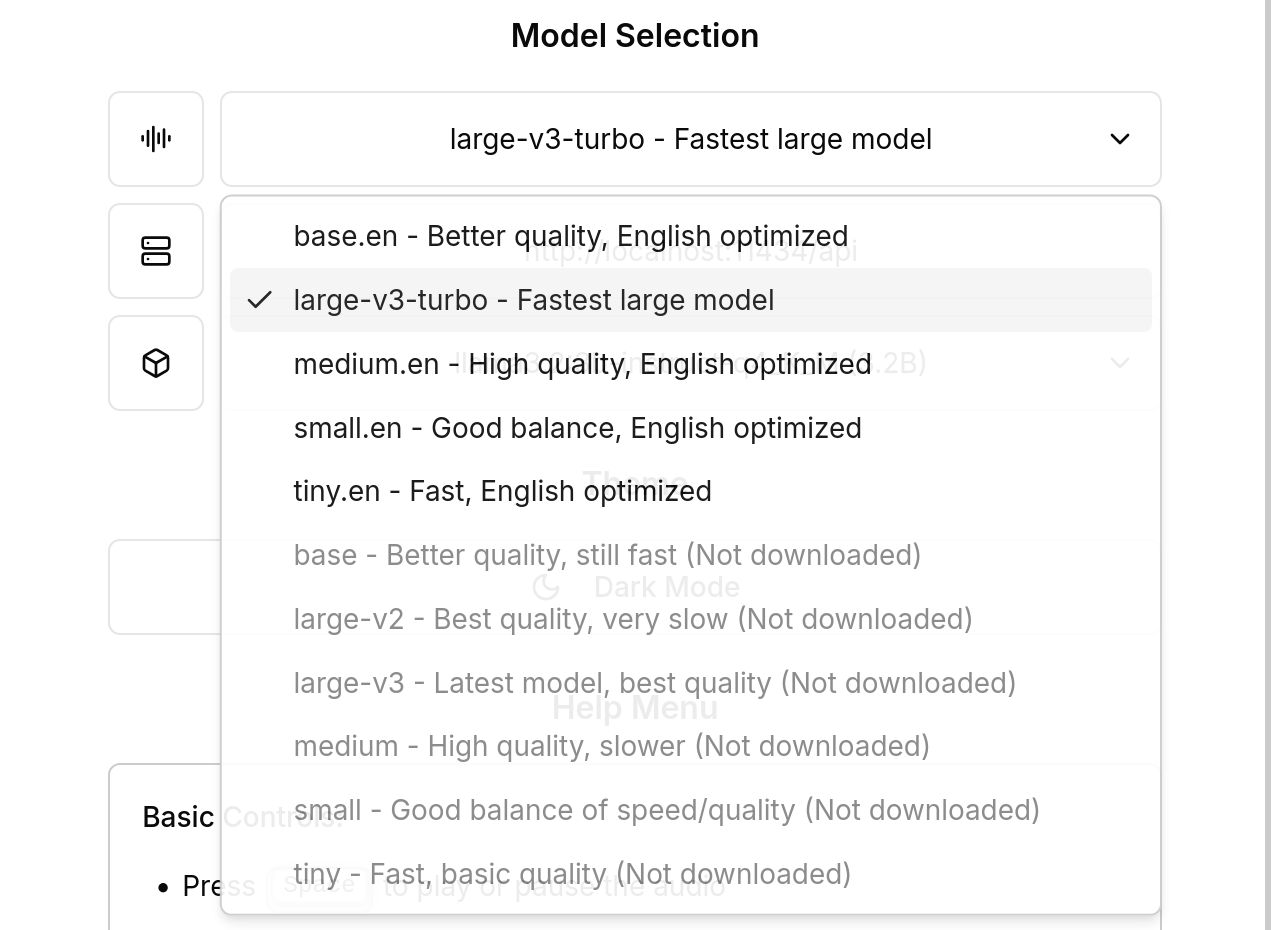This screenshot has width=1274, height=930.
Task: Deselect the currently checked model entry
Action: tap(533, 299)
